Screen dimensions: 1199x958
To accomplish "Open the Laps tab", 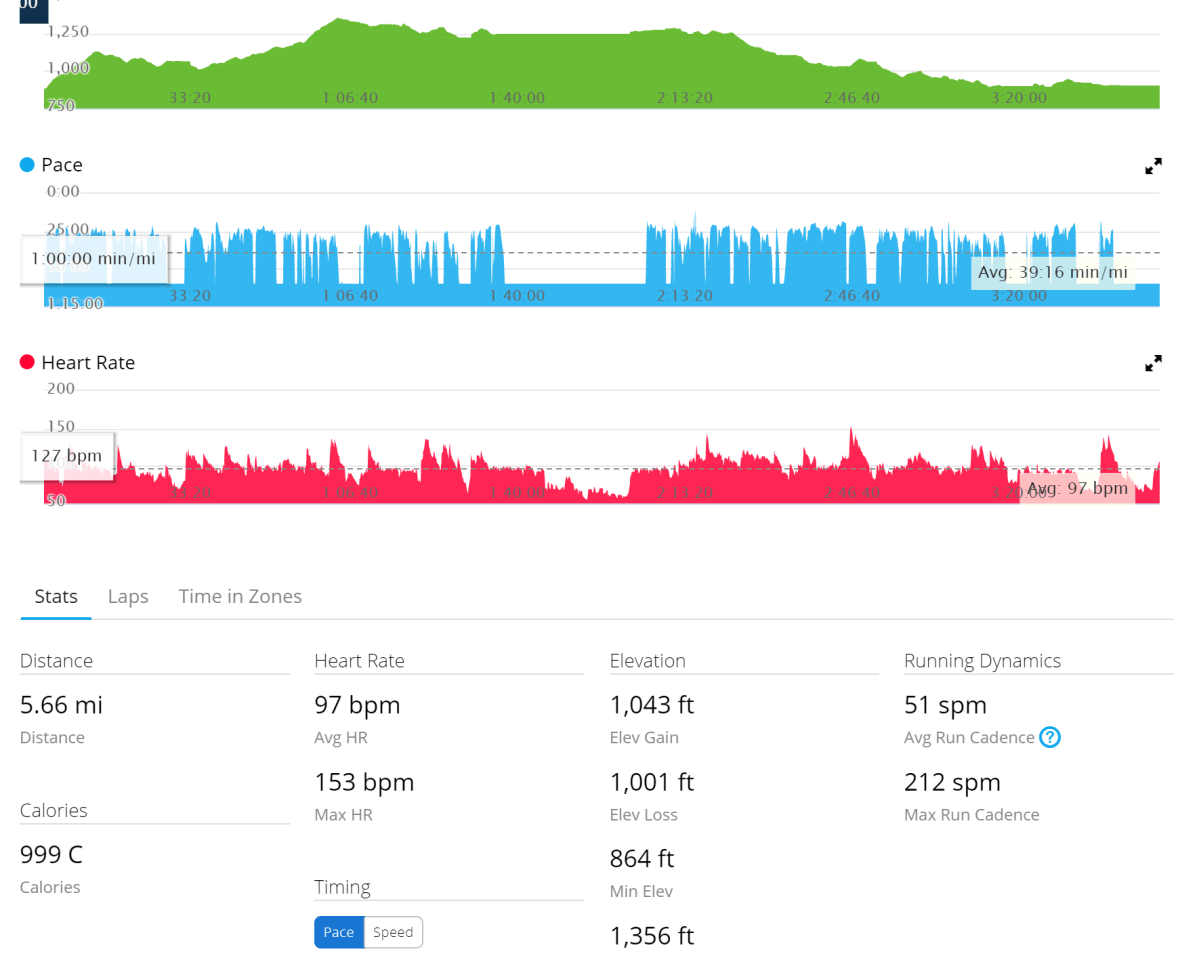I will coord(128,597).
